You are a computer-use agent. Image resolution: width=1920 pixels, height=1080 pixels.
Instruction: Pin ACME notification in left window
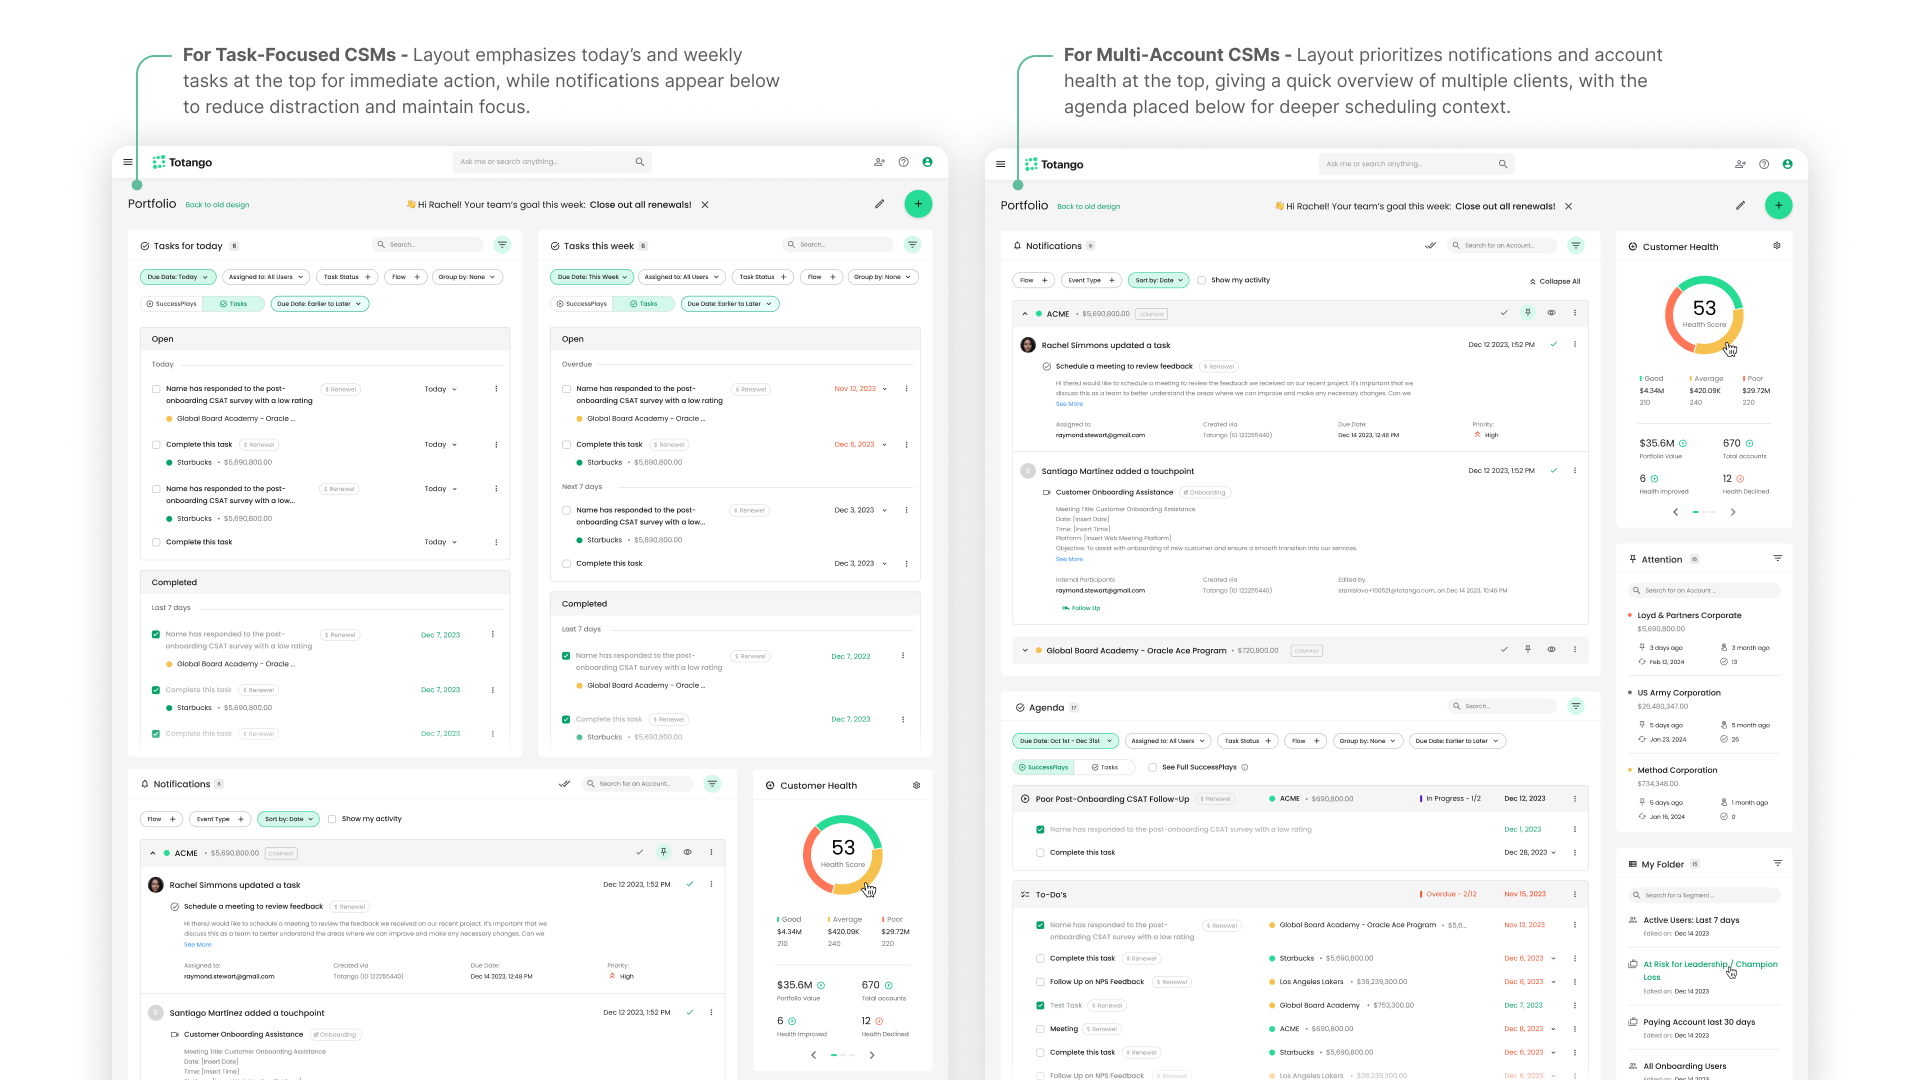663,852
